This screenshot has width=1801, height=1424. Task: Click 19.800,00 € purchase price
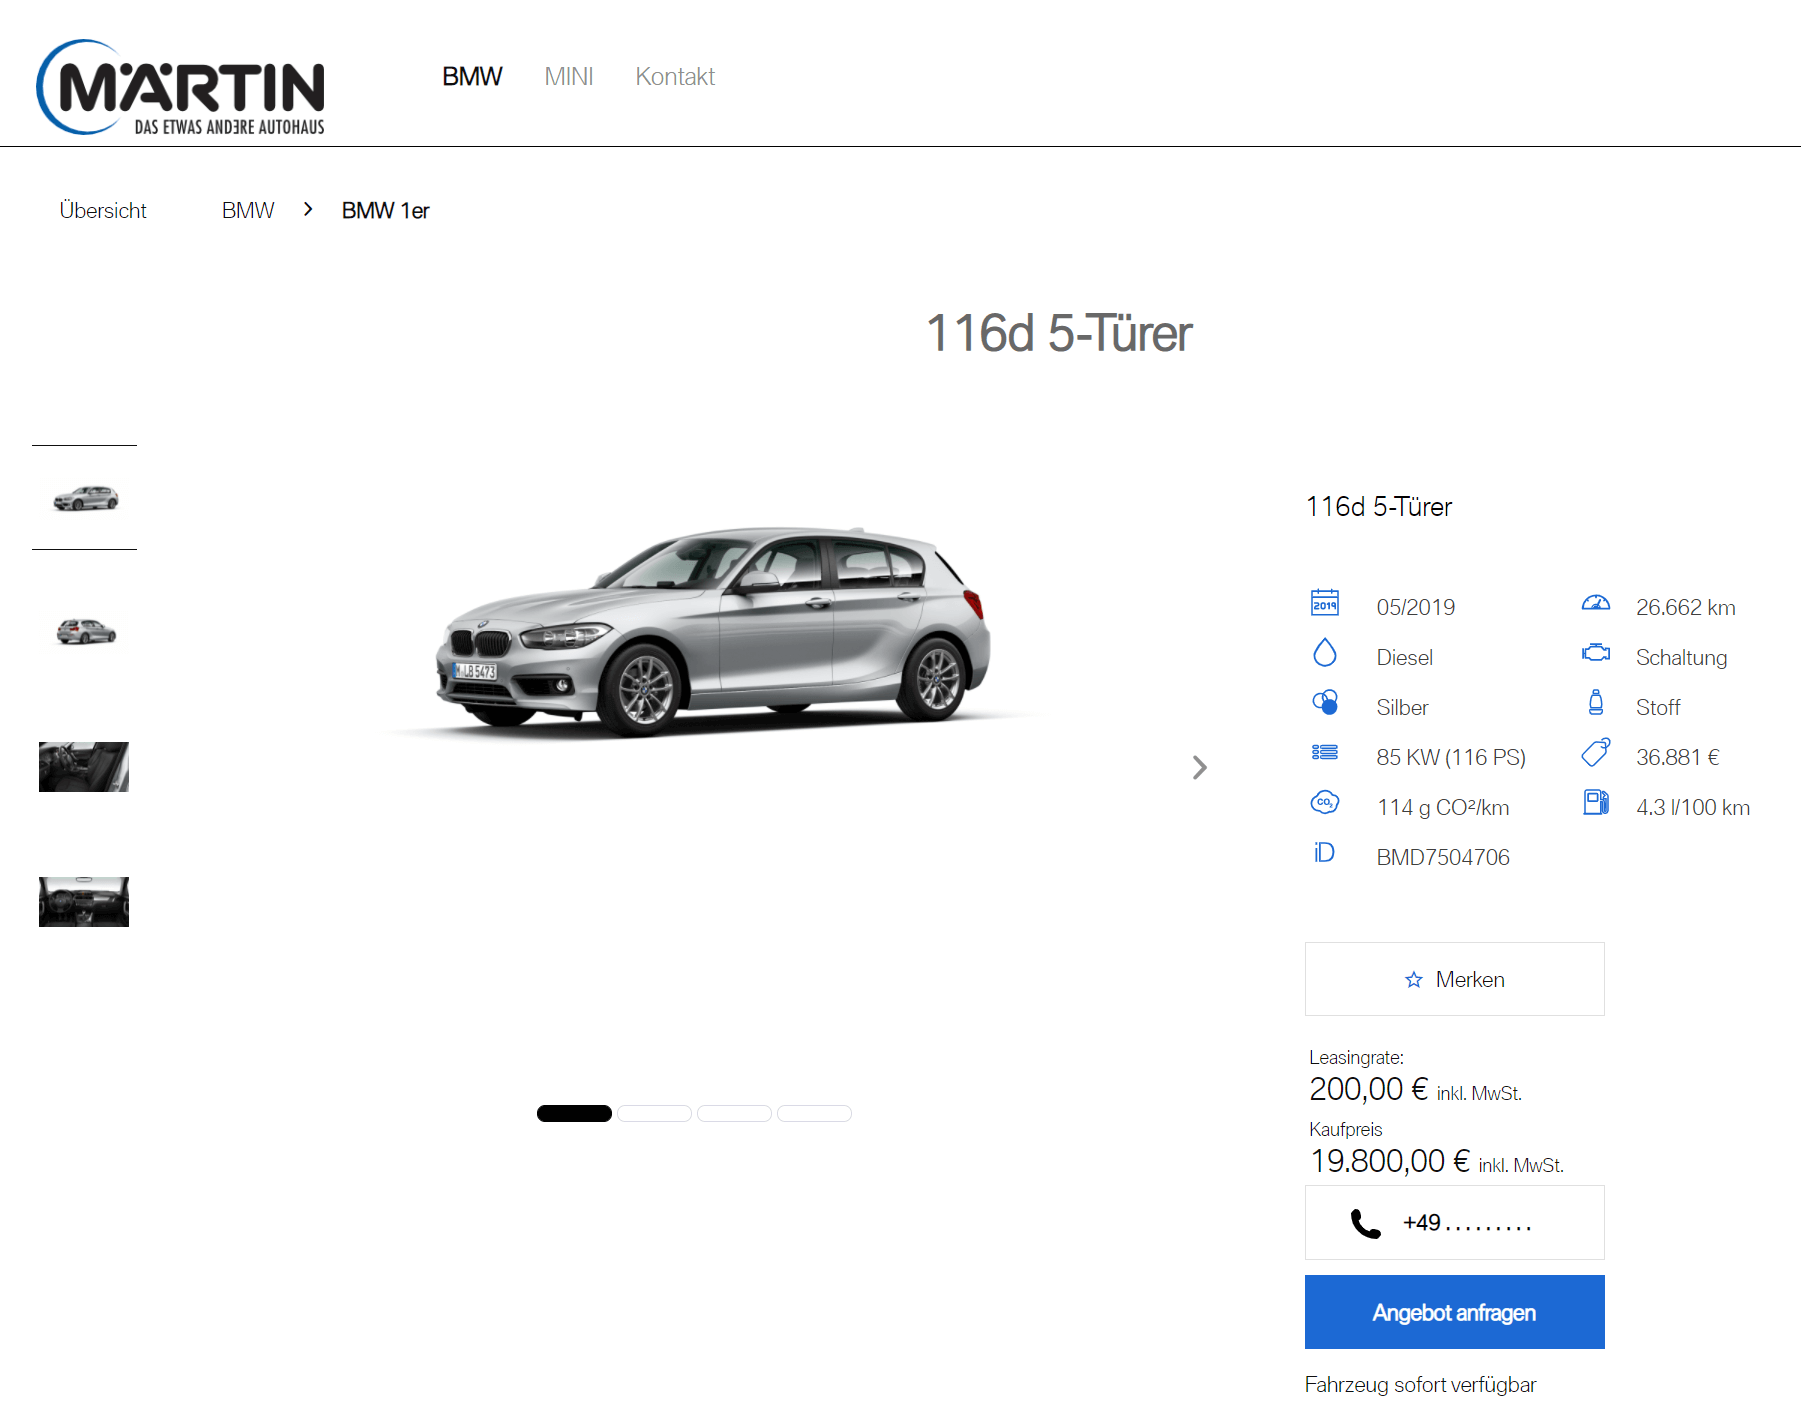1390,1161
